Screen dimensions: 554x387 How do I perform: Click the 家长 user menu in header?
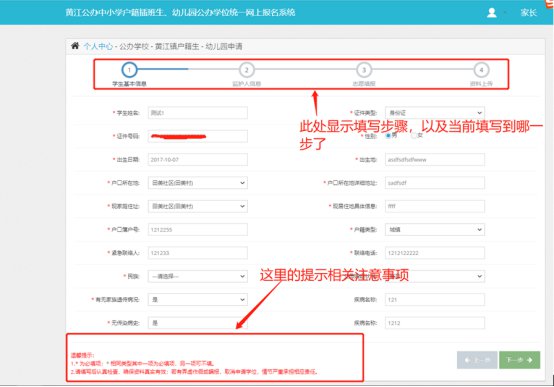click(x=528, y=13)
